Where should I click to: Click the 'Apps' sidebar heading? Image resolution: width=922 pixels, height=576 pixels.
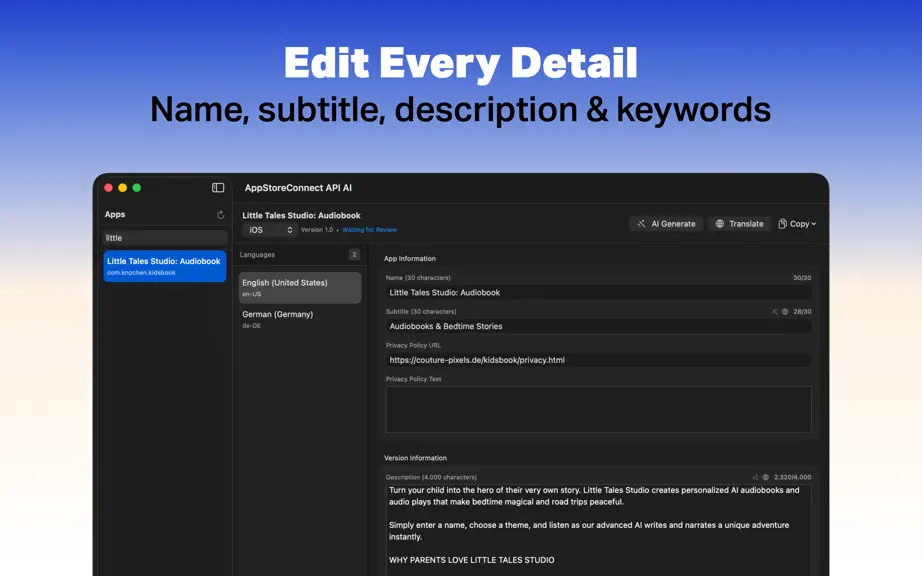click(115, 215)
